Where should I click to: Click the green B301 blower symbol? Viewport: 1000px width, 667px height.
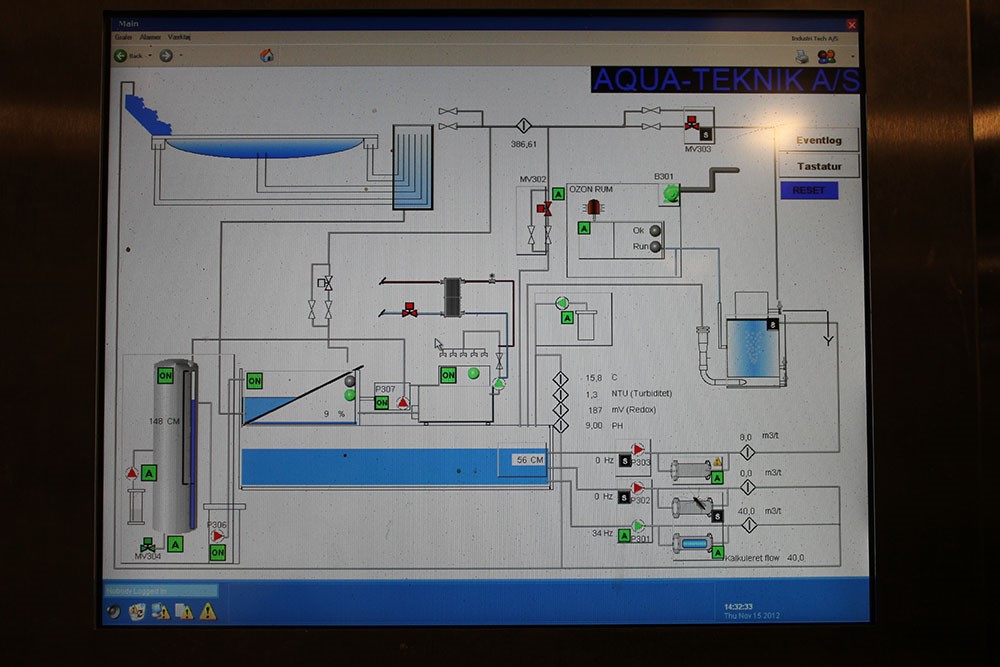[671, 193]
